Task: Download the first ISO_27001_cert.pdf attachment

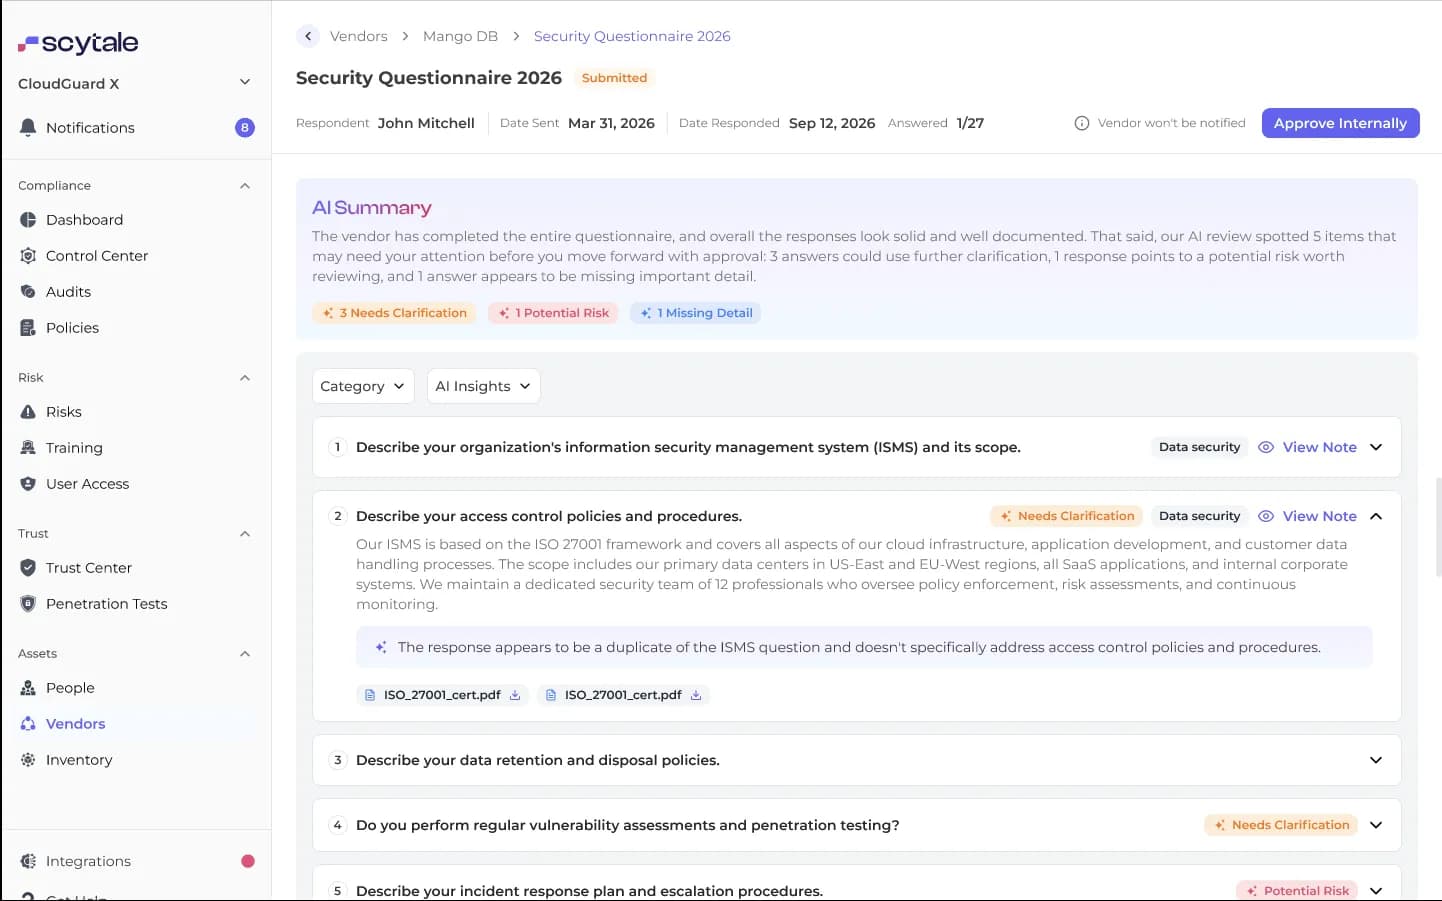Action: tap(515, 695)
